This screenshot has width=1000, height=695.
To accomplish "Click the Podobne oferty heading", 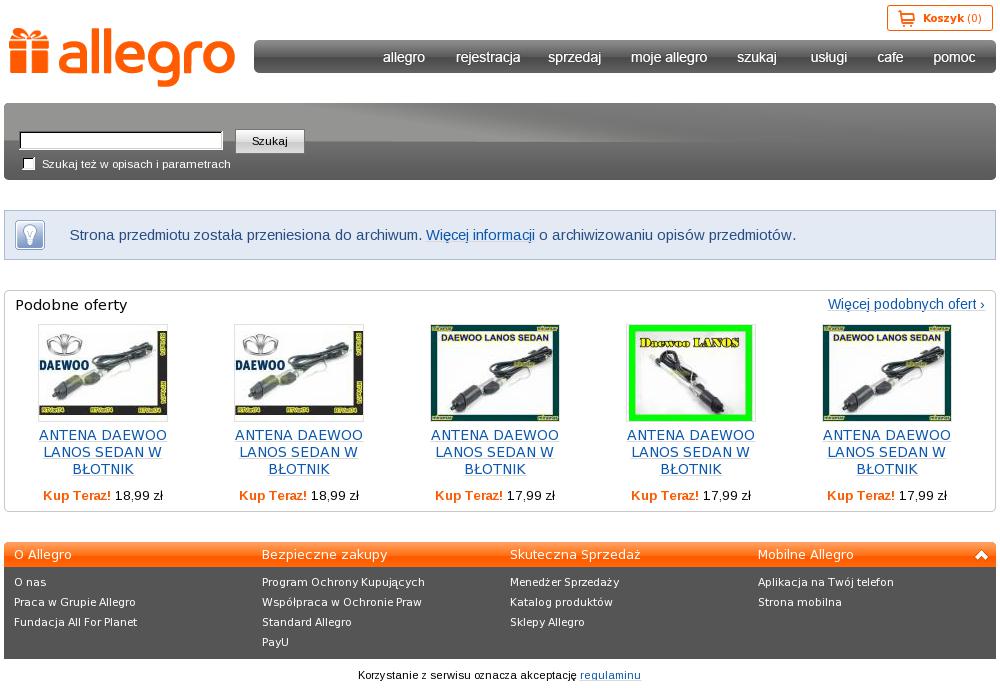I will pyautogui.click(x=71, y=305).
